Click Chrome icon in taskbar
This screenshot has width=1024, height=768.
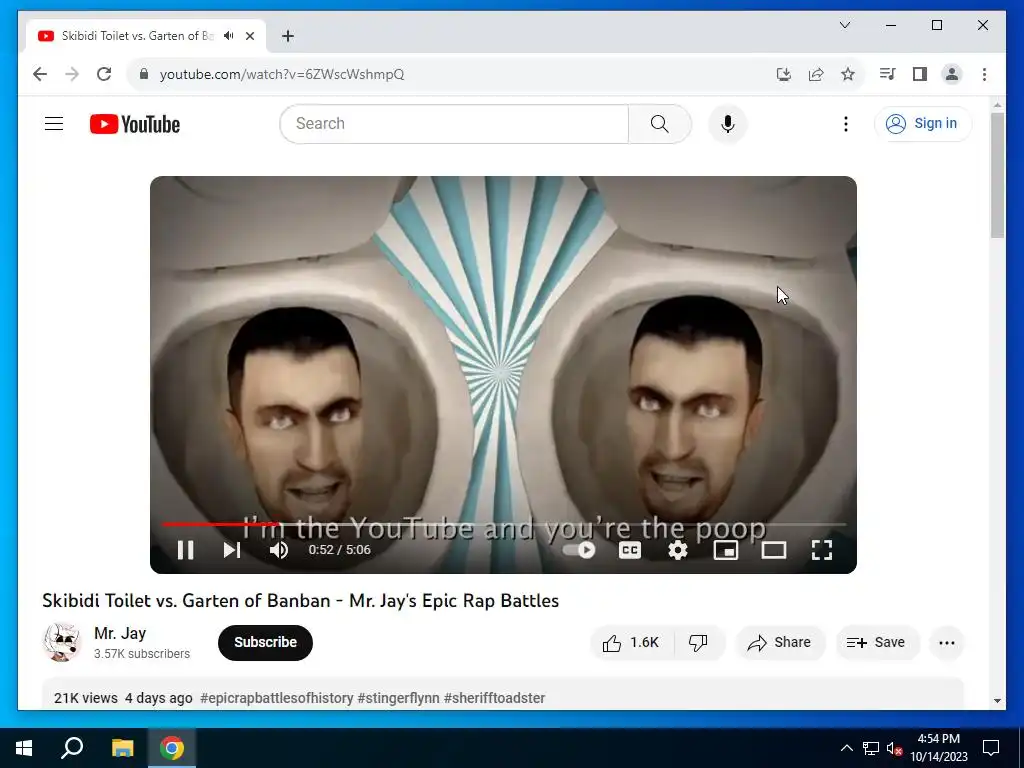point(172,748)
